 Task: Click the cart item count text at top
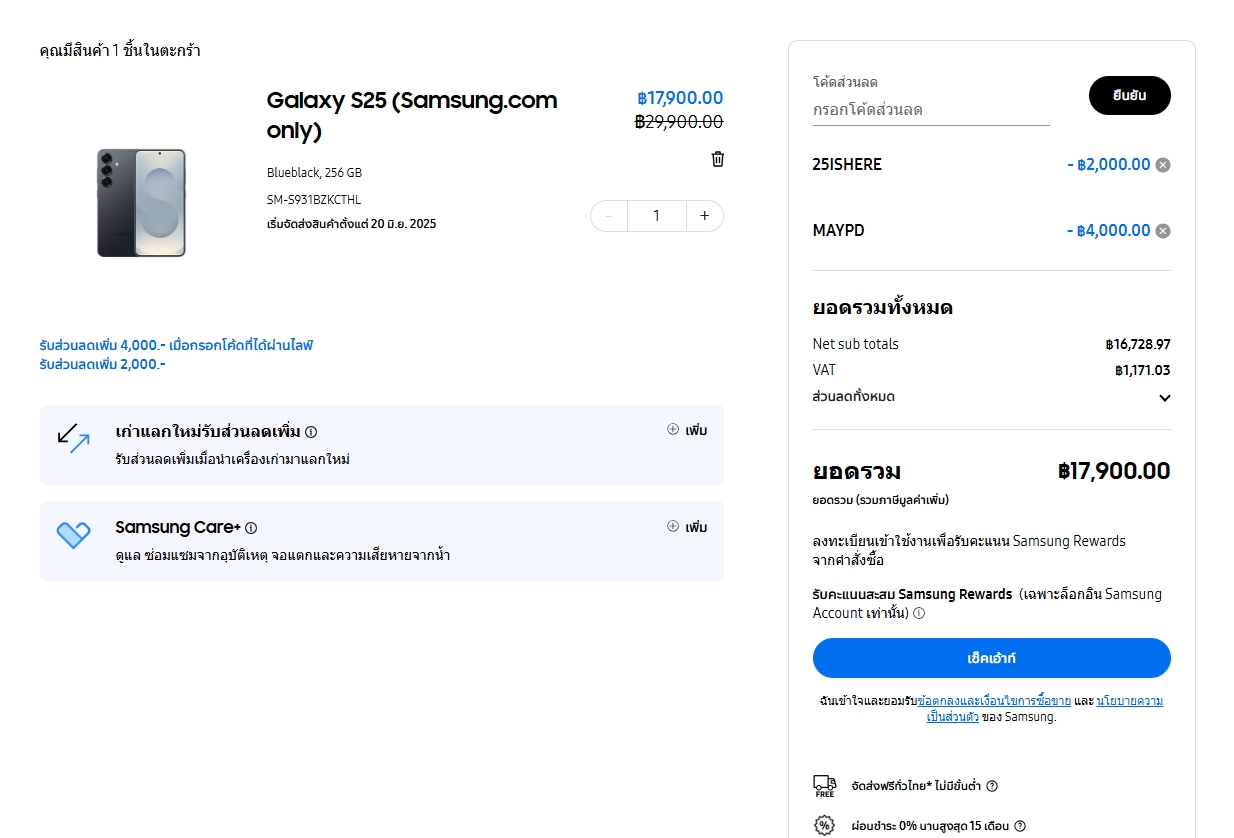tap(120, 50)
